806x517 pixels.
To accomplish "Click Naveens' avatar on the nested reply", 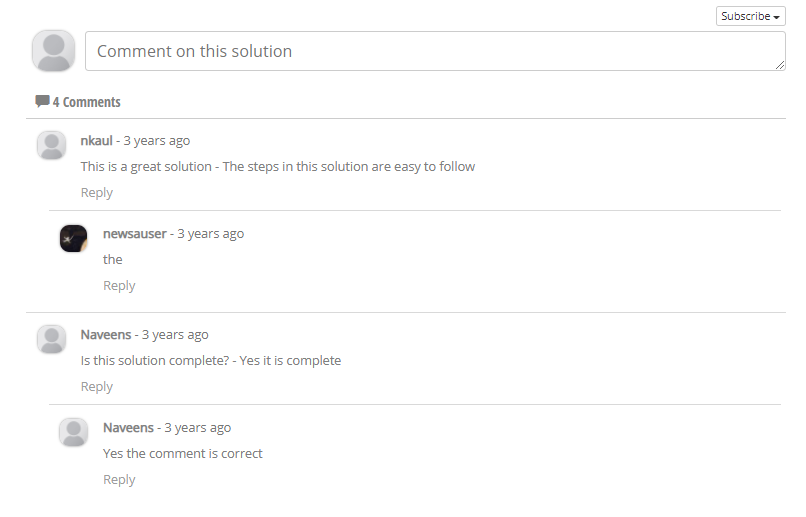I will [73, 432].
